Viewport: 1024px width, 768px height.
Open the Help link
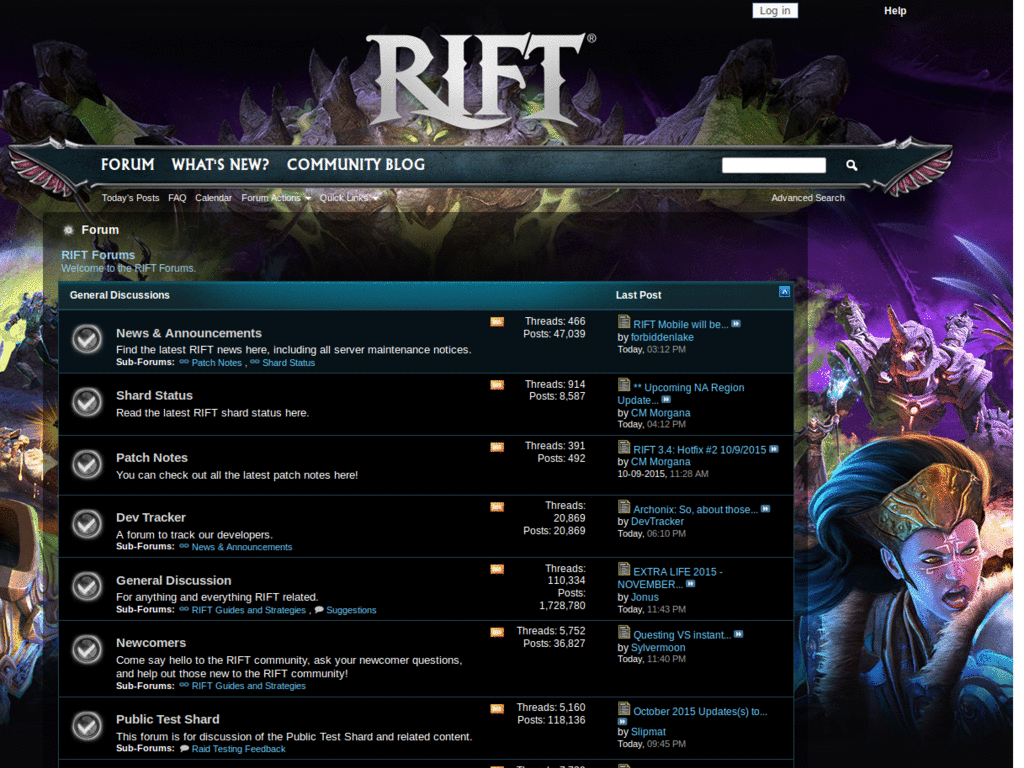(x=895, y=10)
